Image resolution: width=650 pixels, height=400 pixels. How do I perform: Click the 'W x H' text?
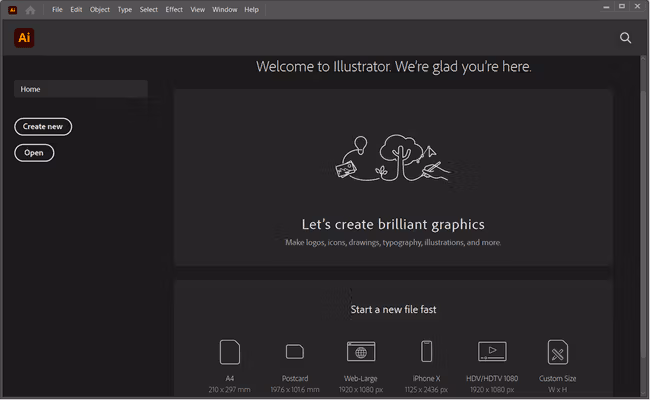point(558,390)
